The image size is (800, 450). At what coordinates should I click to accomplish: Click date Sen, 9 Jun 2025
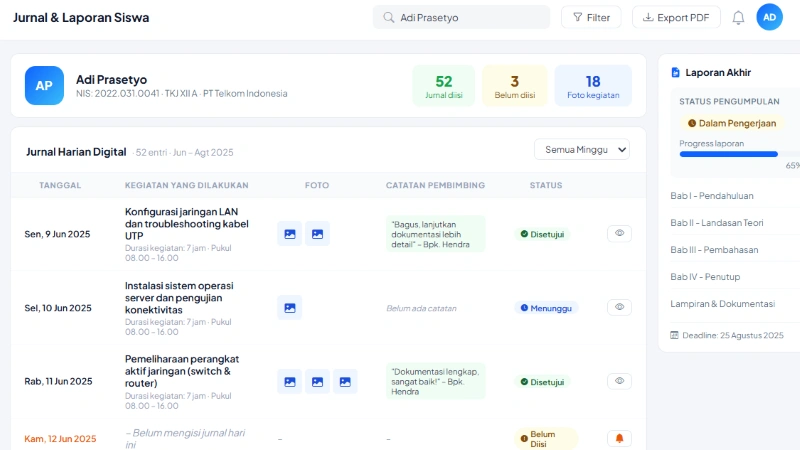(x=57, y=234)
